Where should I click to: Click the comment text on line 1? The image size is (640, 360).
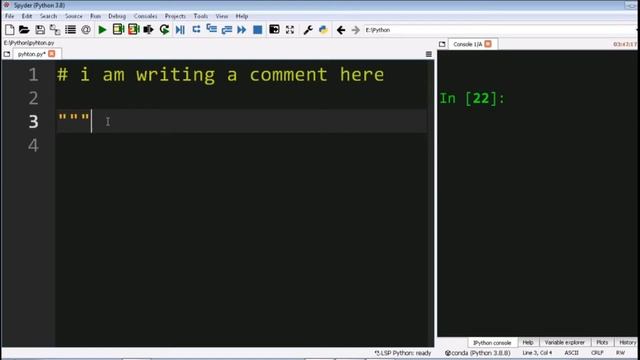pyautogui.click(x=220, y=75)
